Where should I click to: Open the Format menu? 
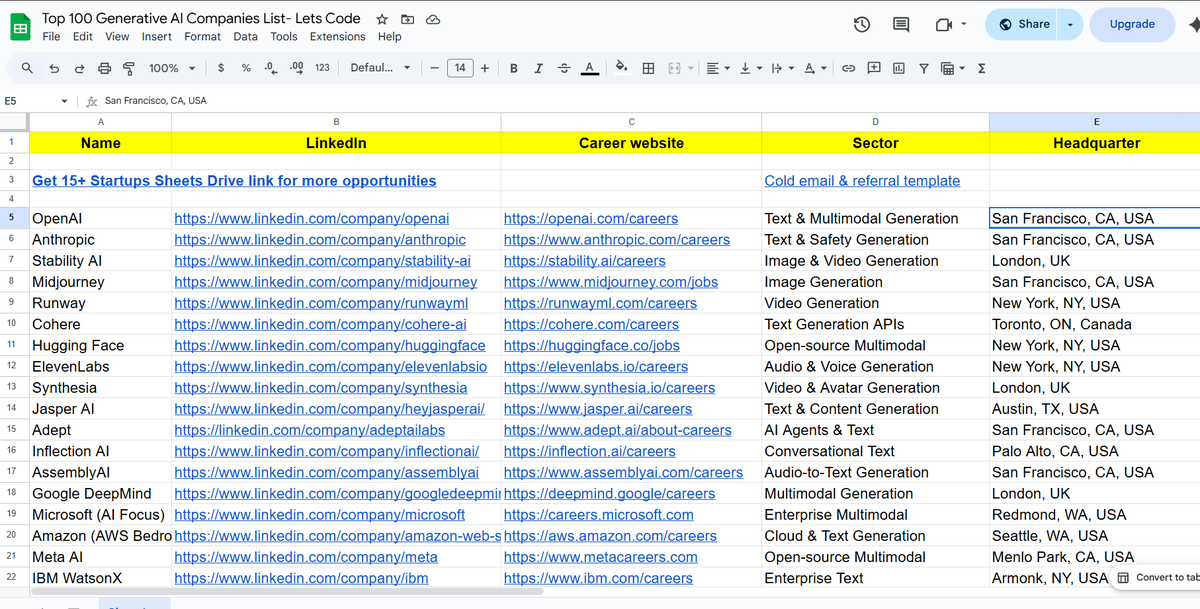click(202, 36)
